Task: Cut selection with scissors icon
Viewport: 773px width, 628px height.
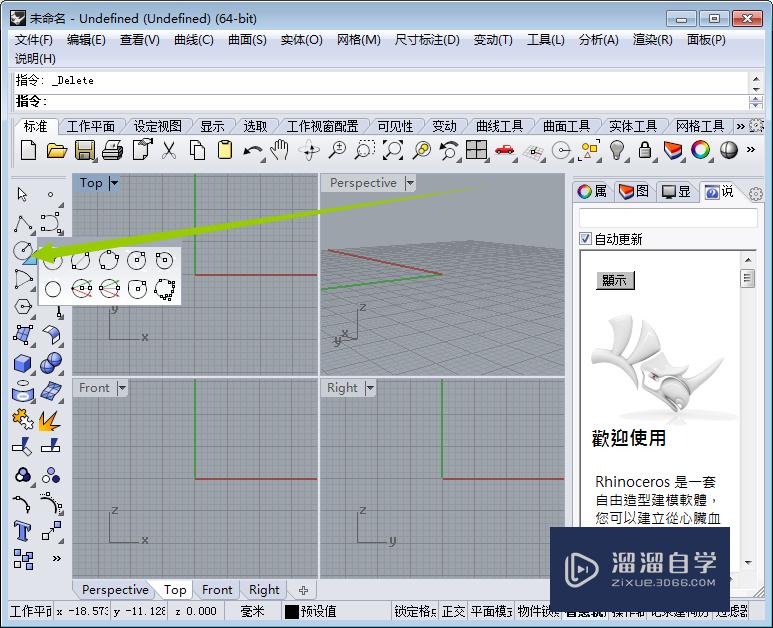Action: coord(169,150)
